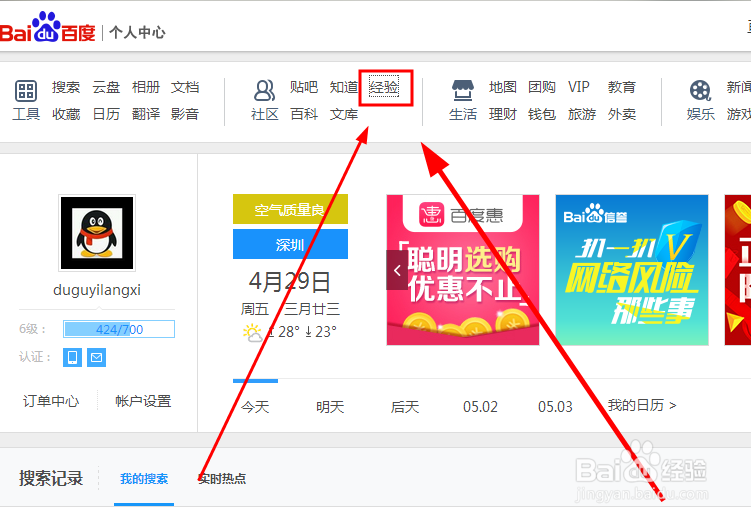Click the previous-banner left arrow
This screenshot has height=520, width=751.
click(x=397, y=271)
